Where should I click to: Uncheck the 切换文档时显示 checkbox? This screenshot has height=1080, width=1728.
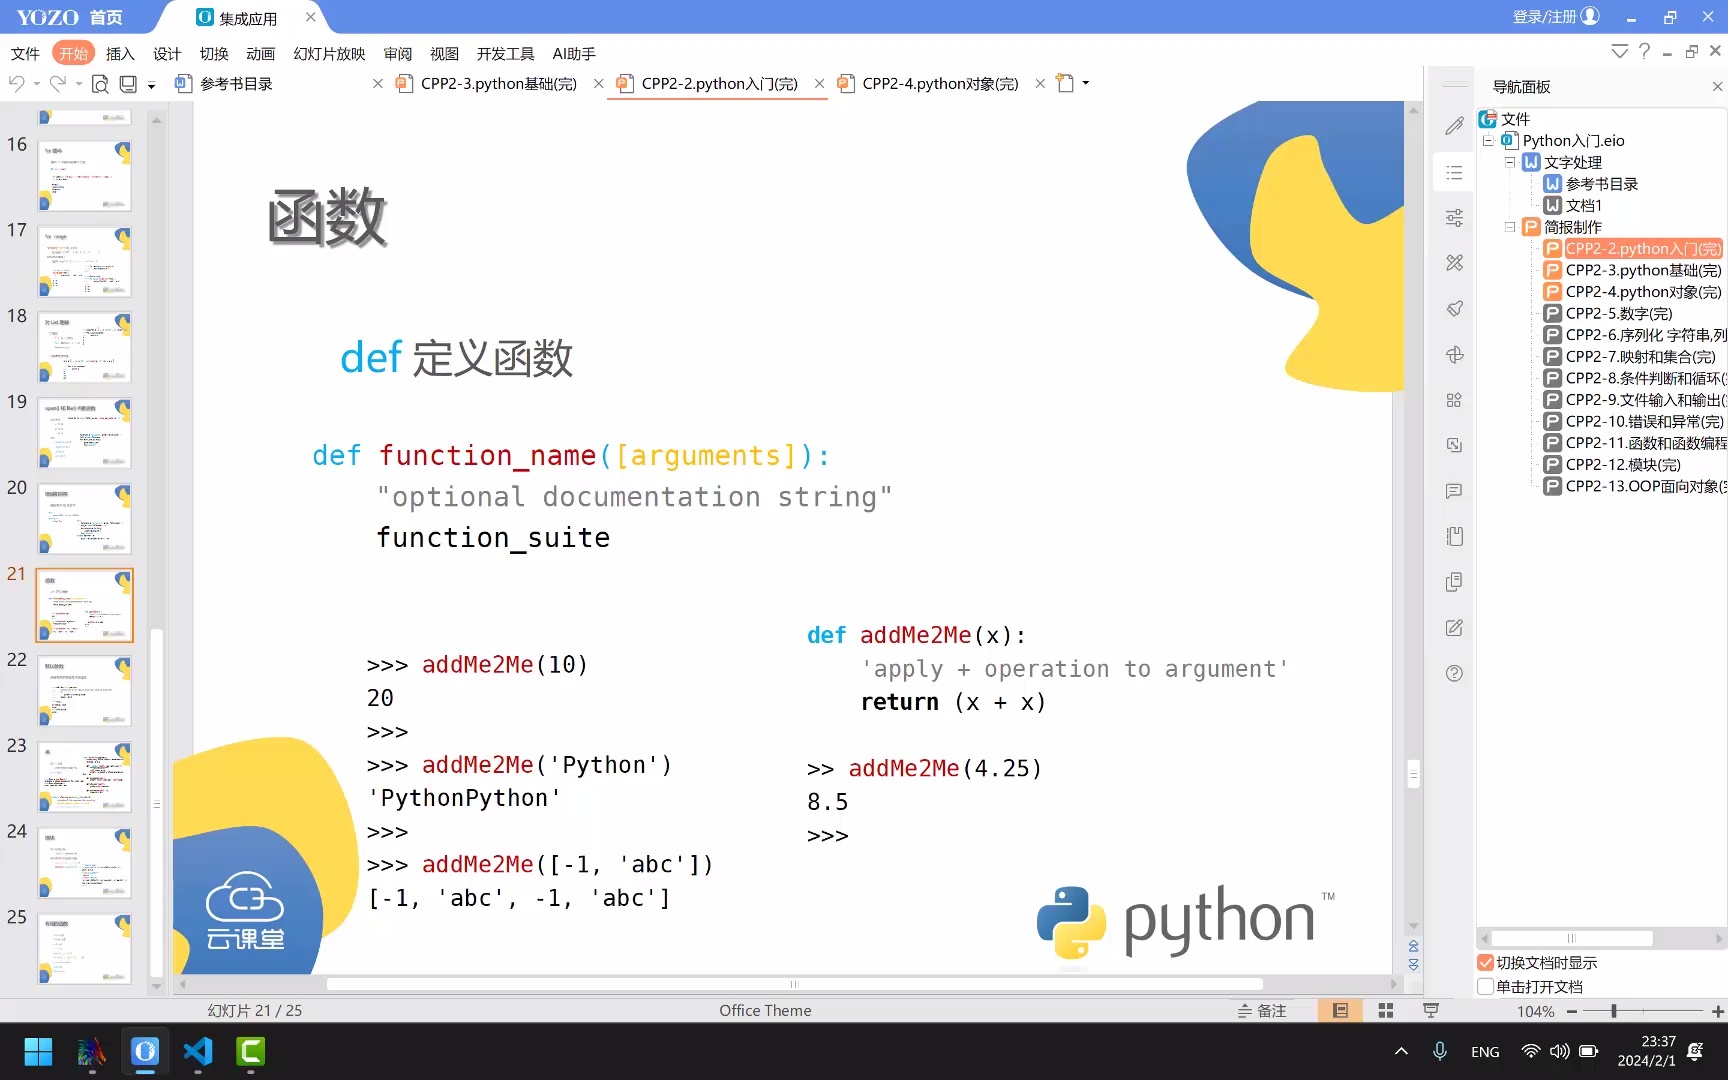click(x=1486, y=963)
